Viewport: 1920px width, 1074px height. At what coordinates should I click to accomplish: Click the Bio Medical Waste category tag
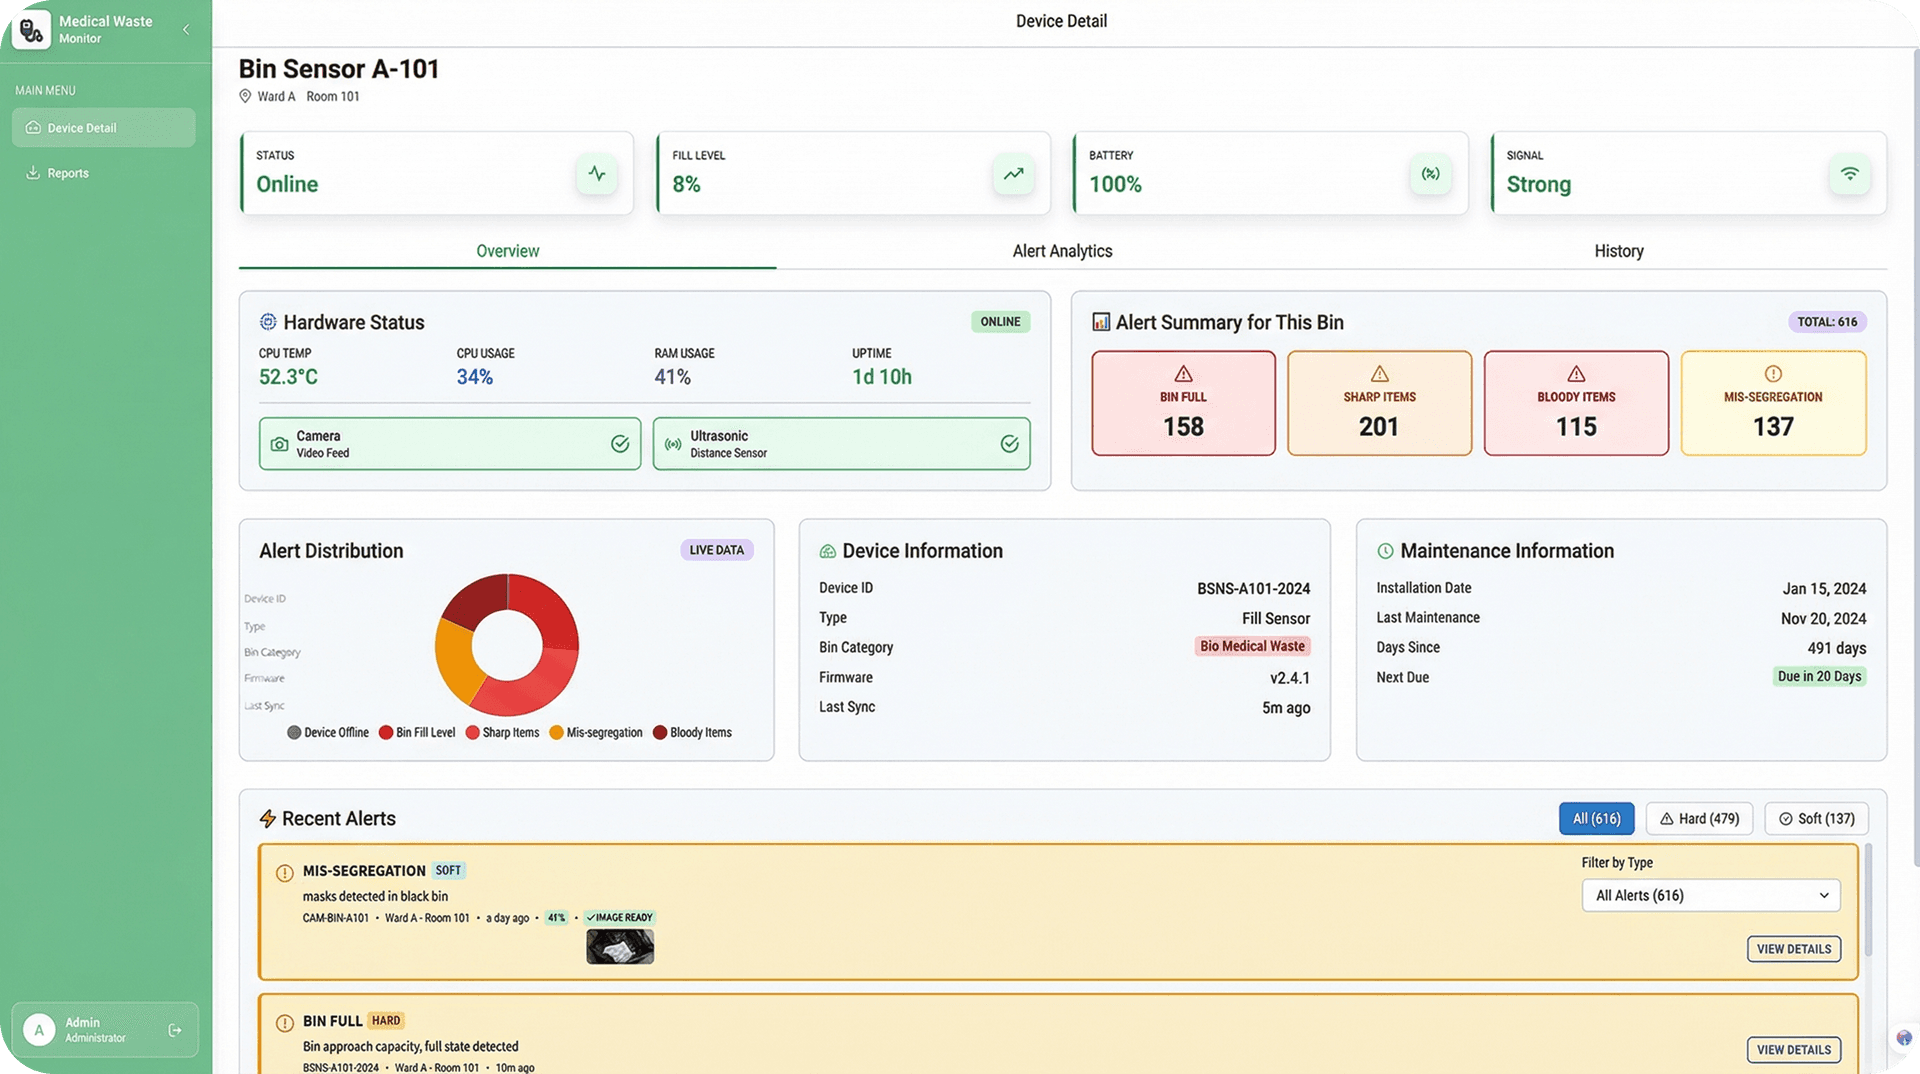1252,647
